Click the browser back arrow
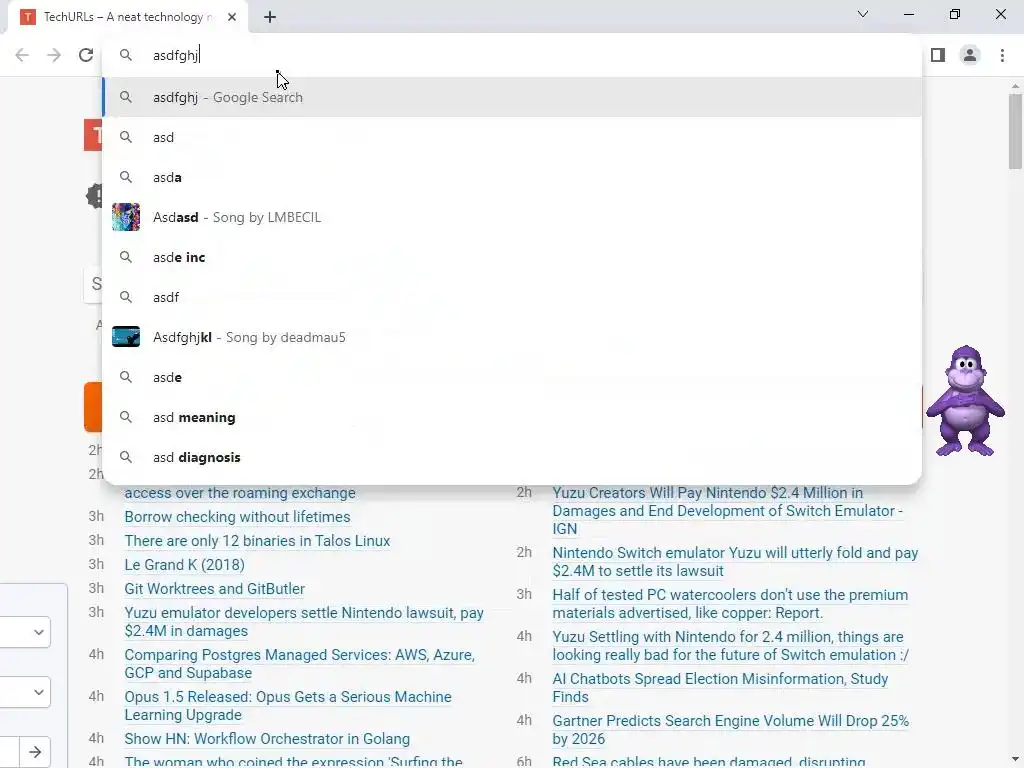The width and height of the screenshot is (1024, 768). (x=22, y=55)
